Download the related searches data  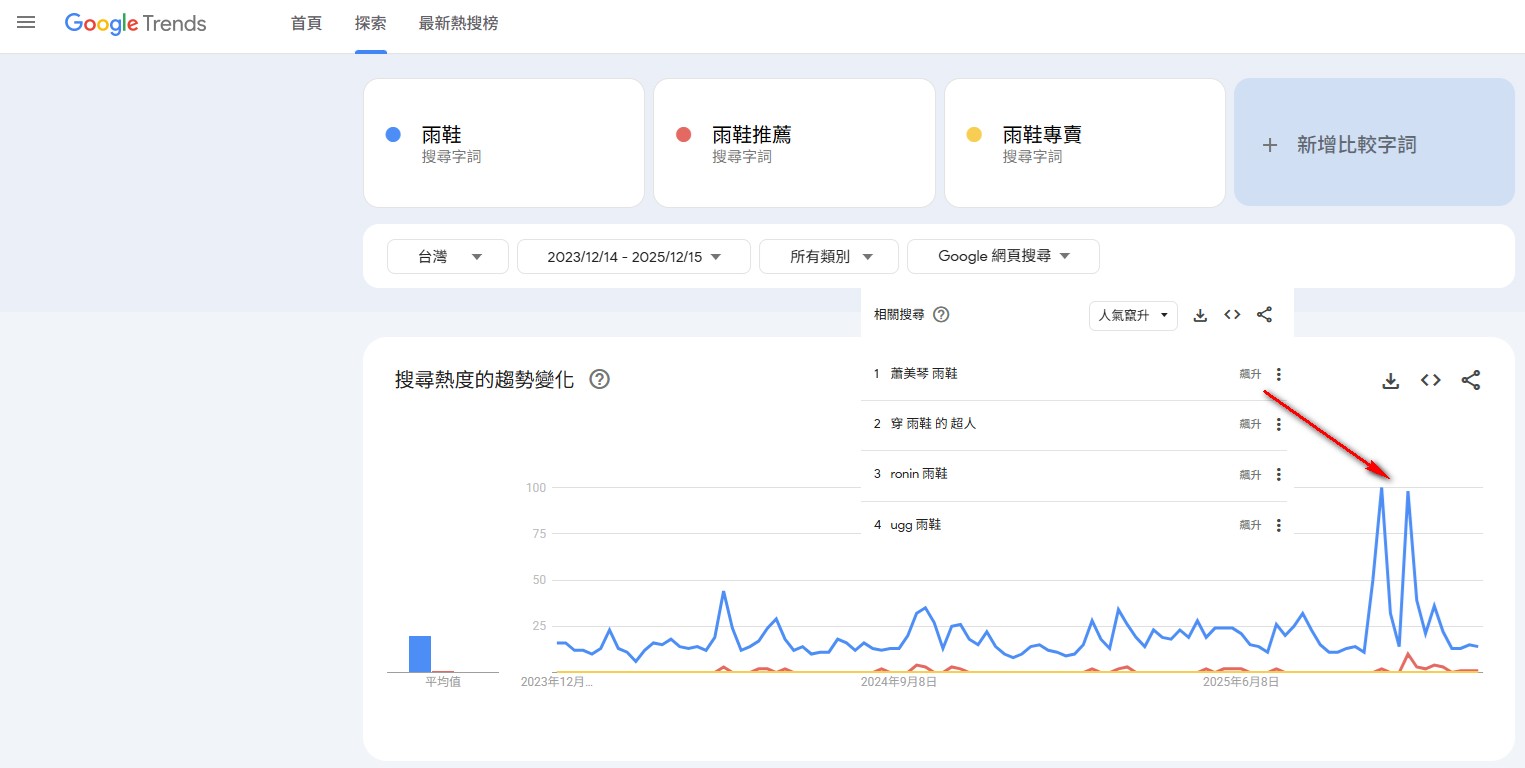point(1201,315)
